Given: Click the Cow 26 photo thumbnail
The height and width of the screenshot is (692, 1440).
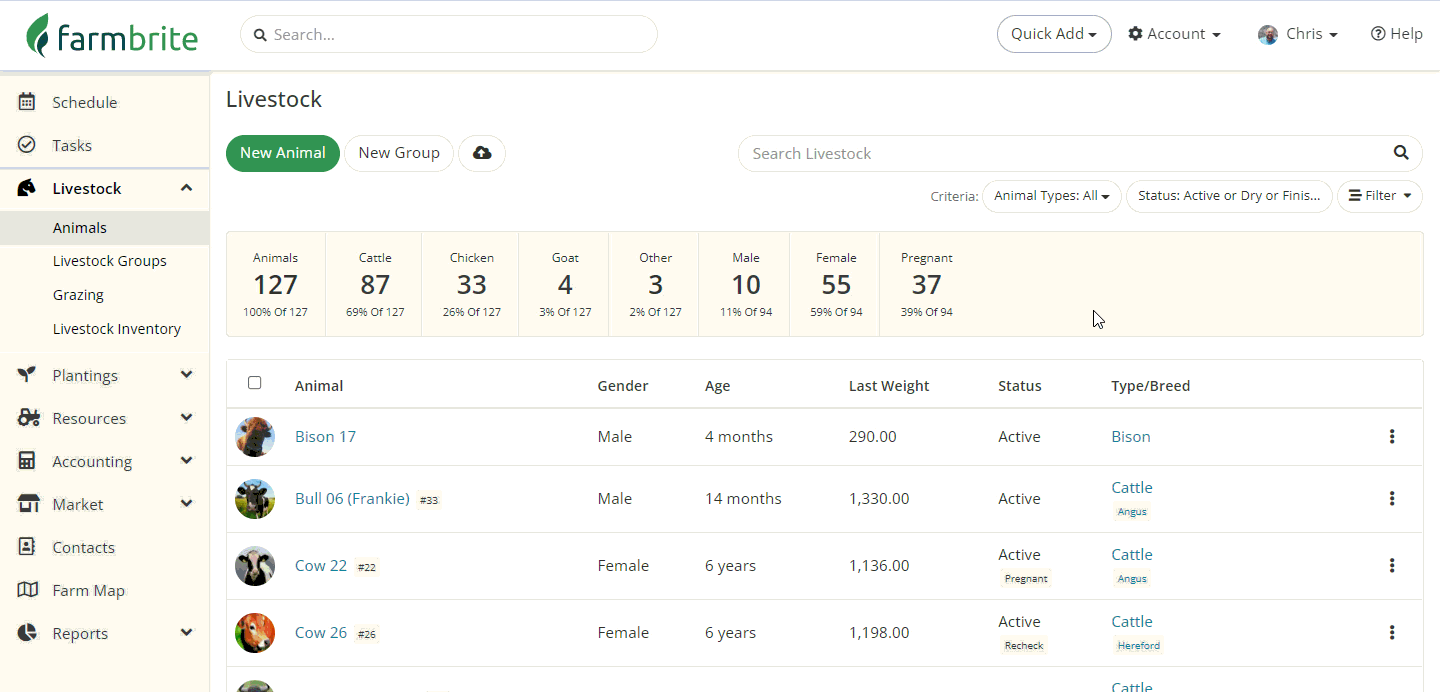Looking at the screenshot, I should pos(255,633).
